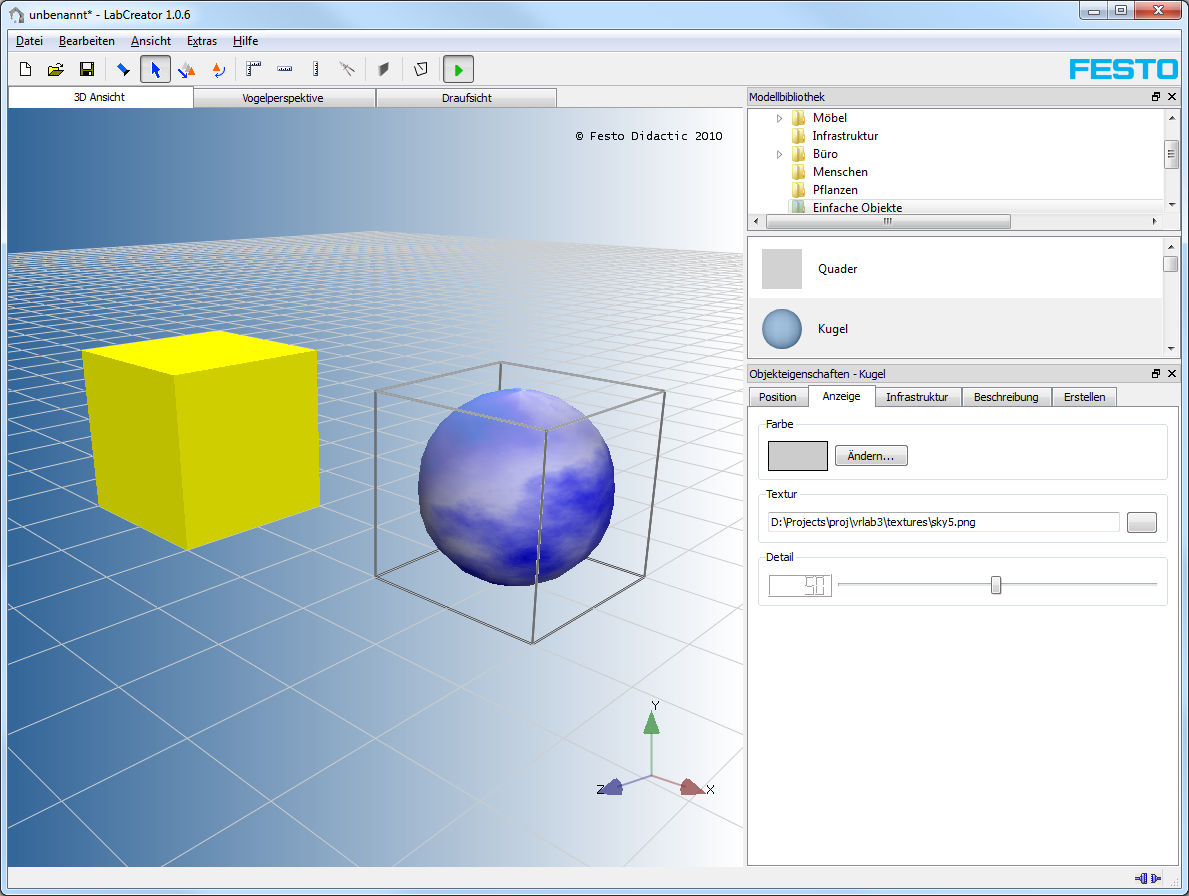Select the Möbel folder in the library
1189x896 pixels.
coord(830,117)
